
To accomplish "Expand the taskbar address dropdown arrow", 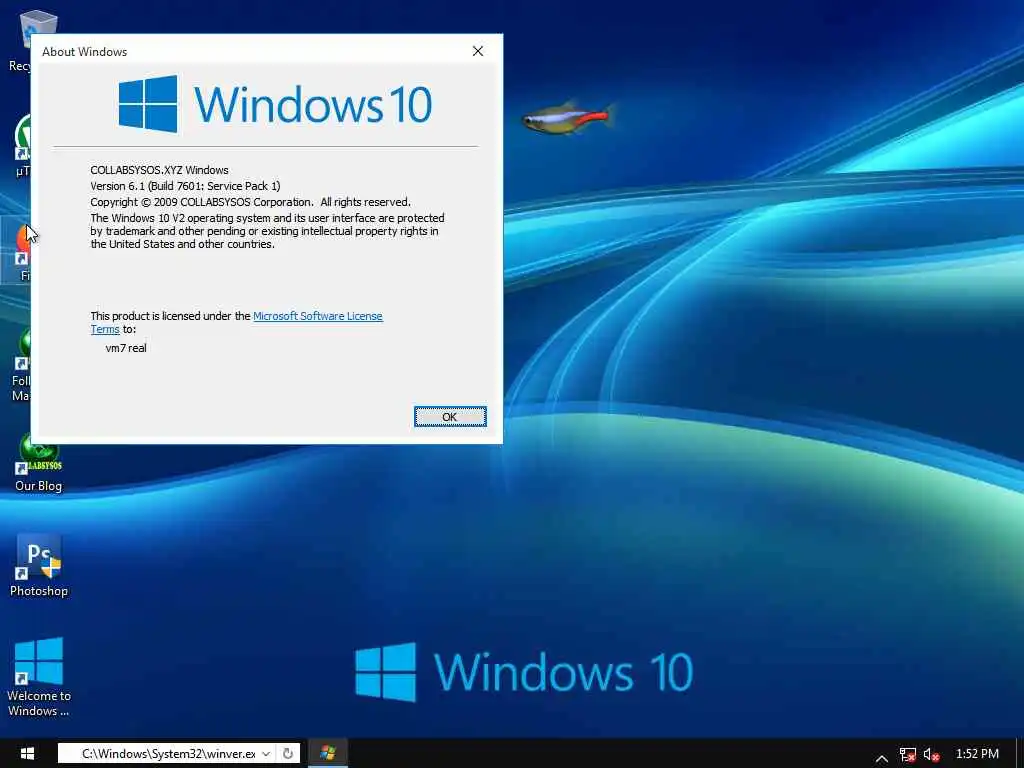I will [266, 754].
